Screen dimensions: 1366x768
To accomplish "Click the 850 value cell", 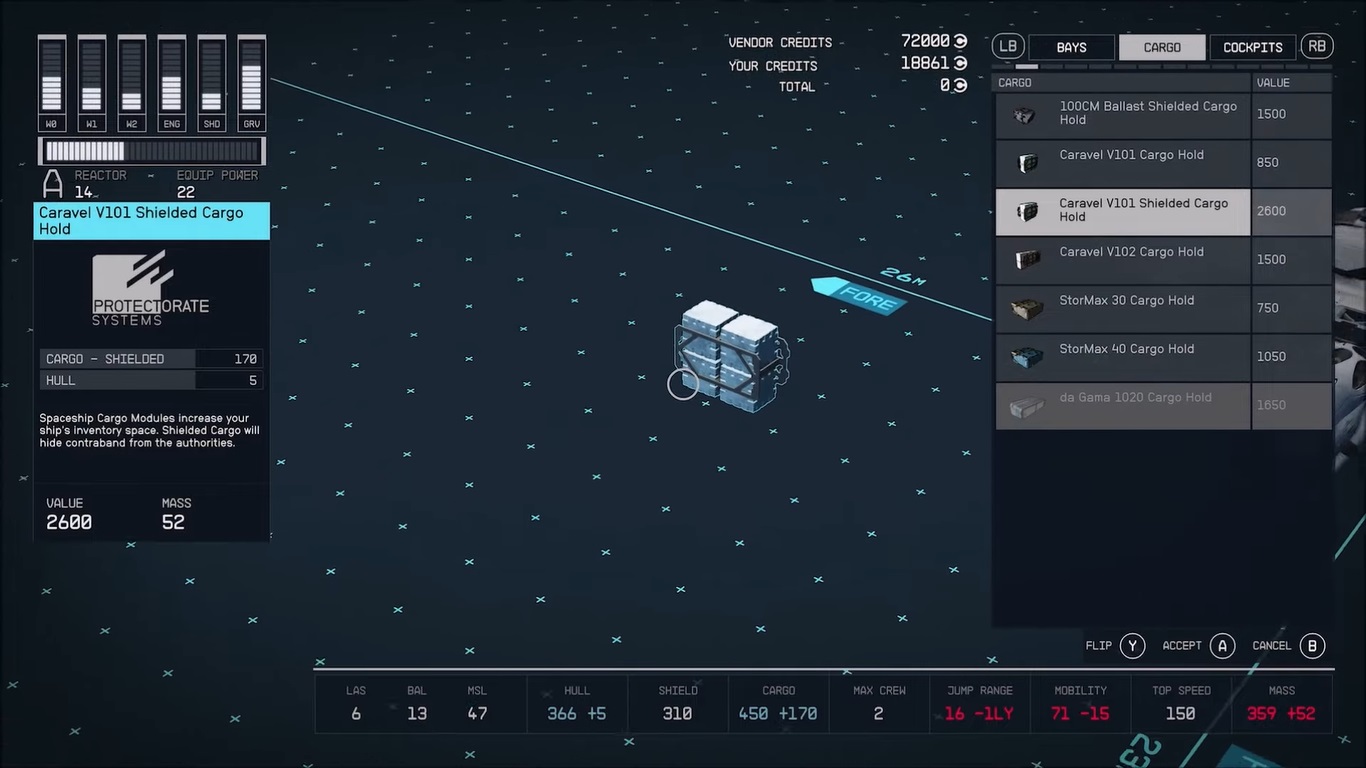I will click(x=1291, y=163).
